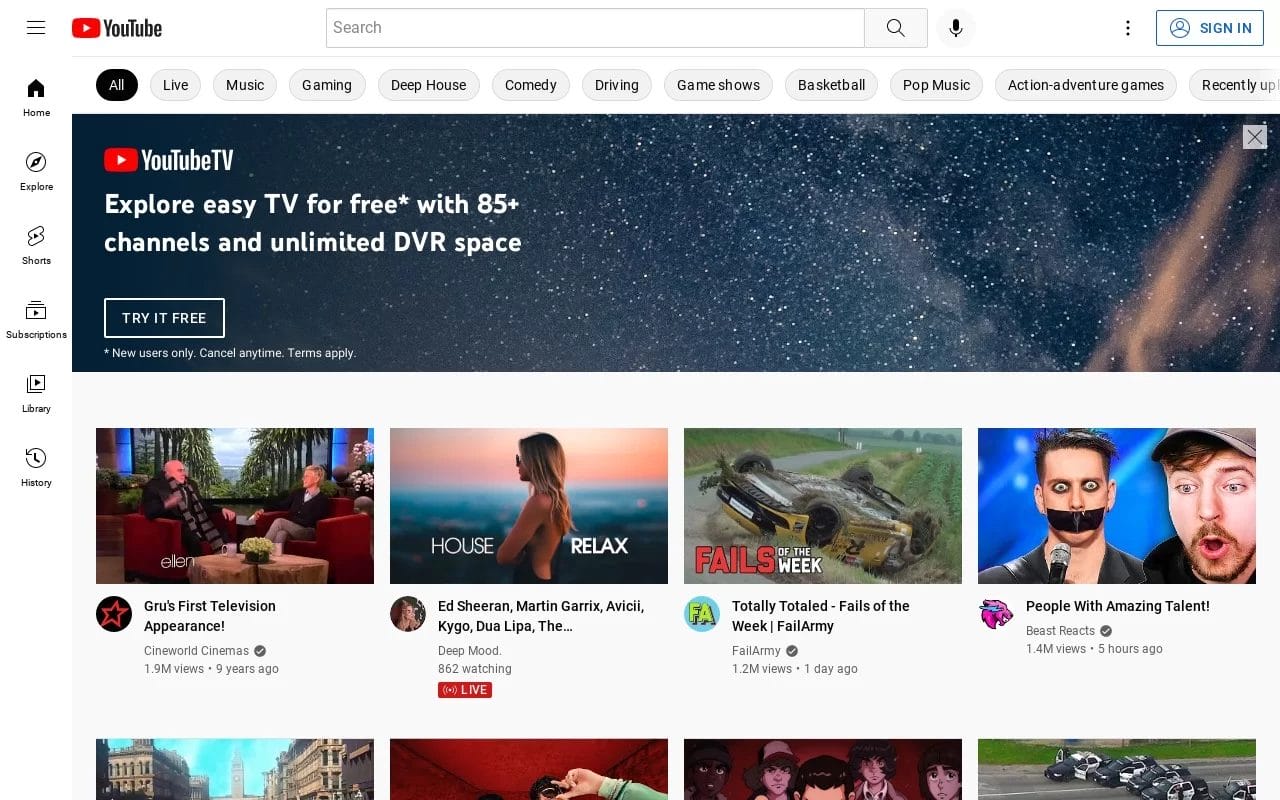Screen dimensions: 1280x800
Task: Select the Live category chip
Action: [175, 85]
